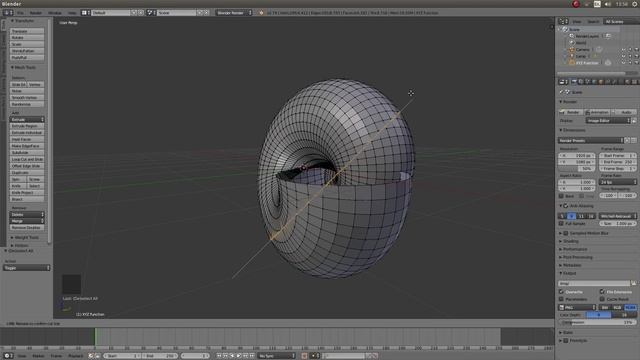Open the outliner View menu
The image size is (640, 360).
point(577,22)
